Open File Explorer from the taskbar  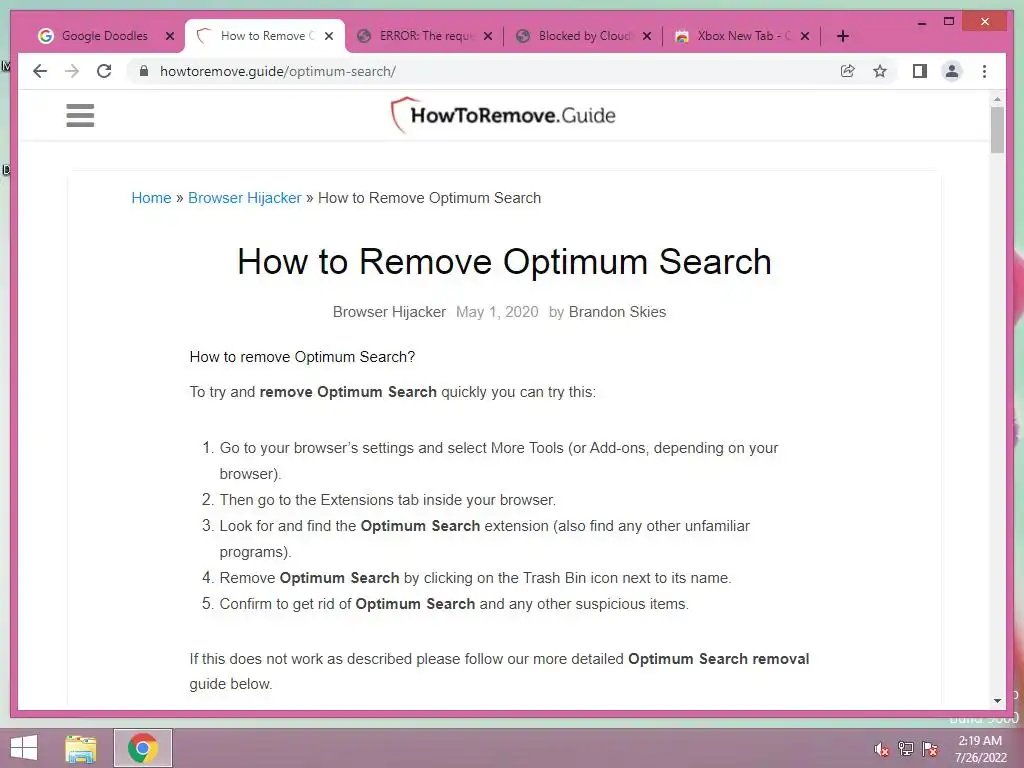point(81,748)
